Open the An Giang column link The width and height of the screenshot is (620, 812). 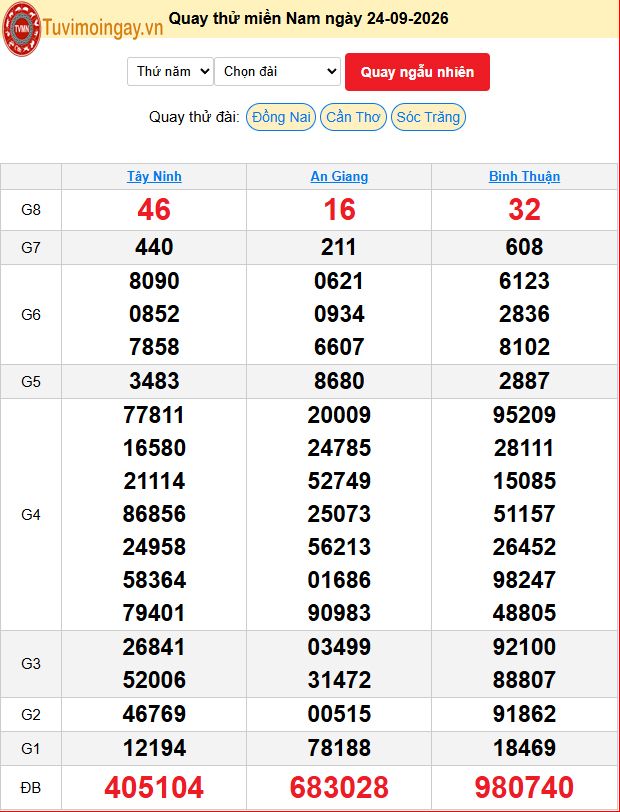[339, 177]
